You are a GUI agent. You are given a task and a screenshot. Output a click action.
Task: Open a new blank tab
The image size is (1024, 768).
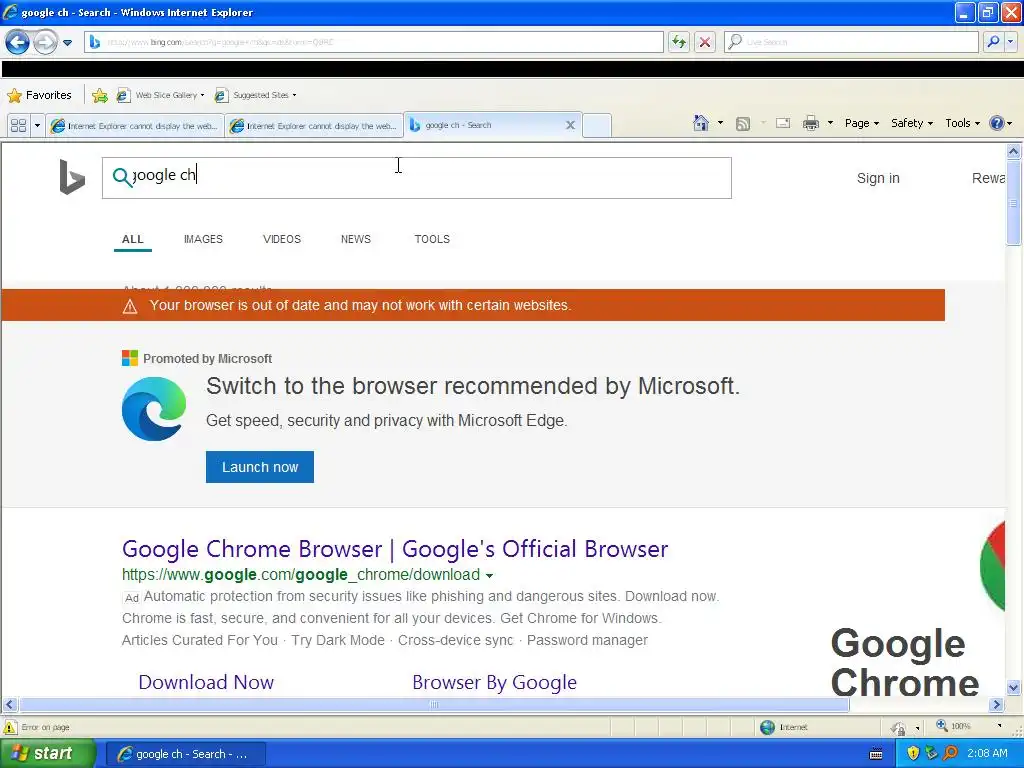[x=596, y=125]
